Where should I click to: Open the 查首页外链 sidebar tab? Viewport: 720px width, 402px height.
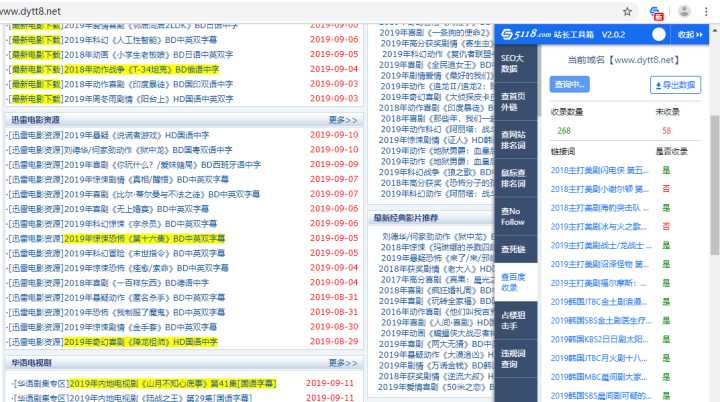(x=516, y=102)
